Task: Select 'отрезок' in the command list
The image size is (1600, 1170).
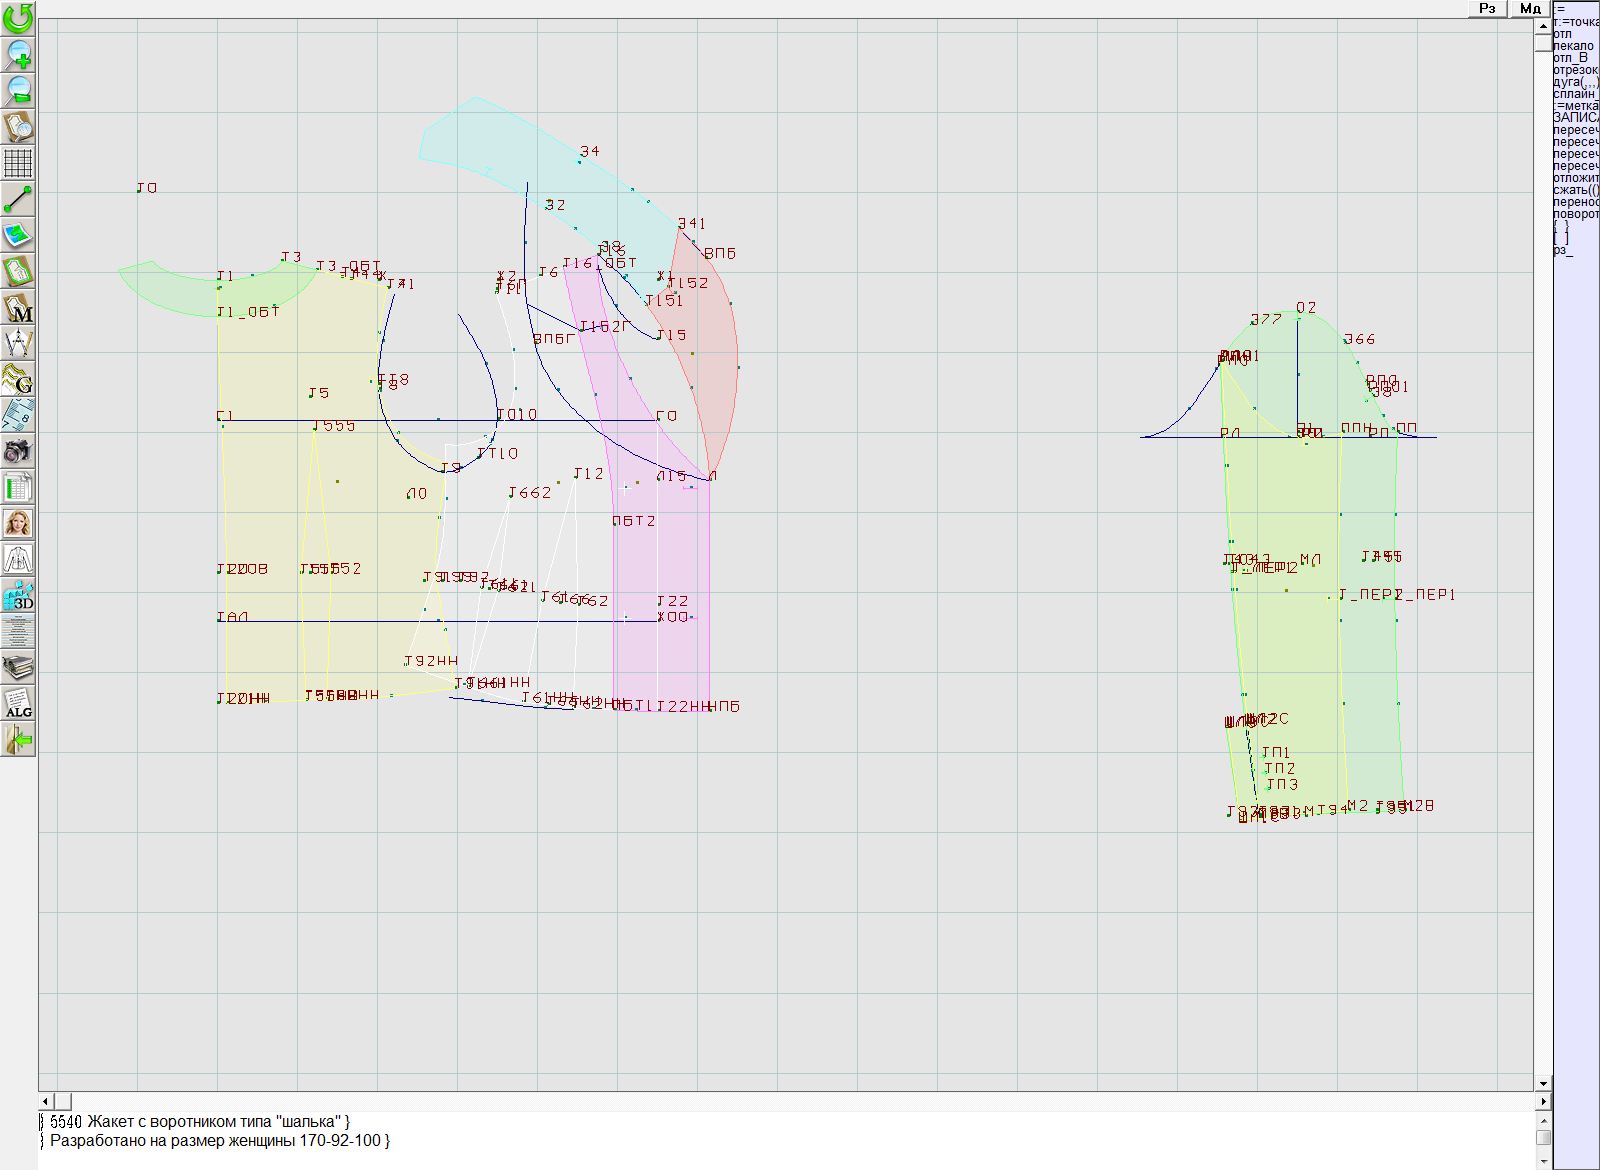Action: pyautogui.click(x=1575, y=70)
